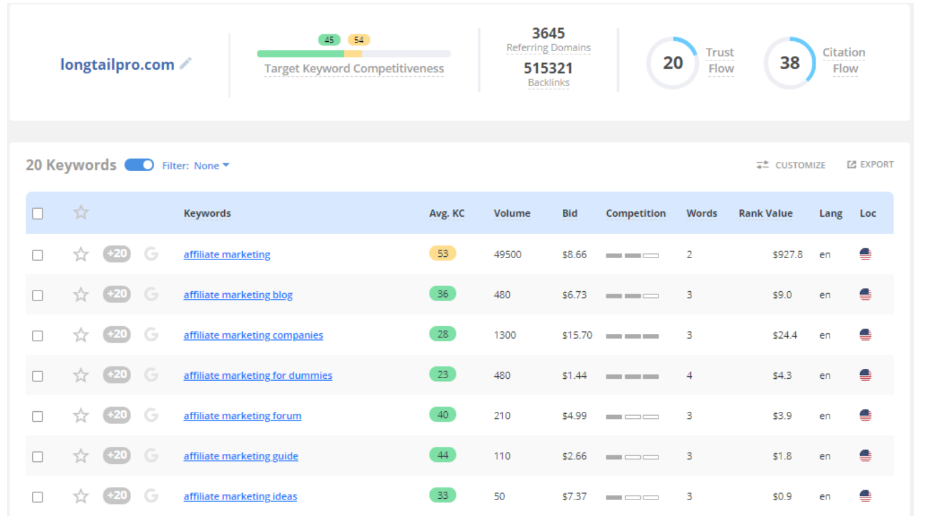Star the affiliate marketing keyword row

[x=81, y=254]
